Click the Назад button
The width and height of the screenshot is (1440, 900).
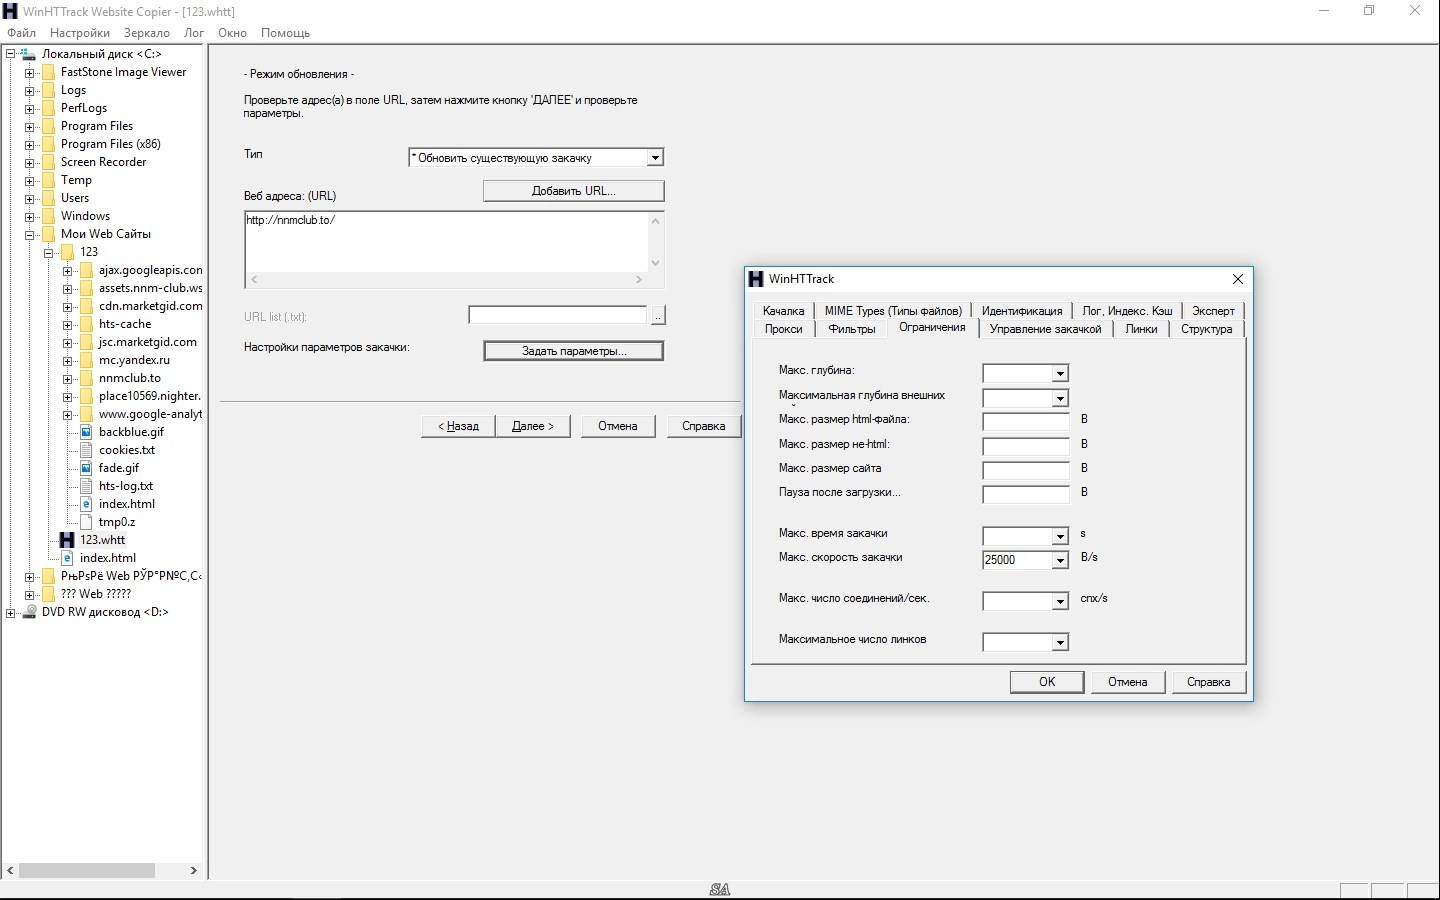458,426
